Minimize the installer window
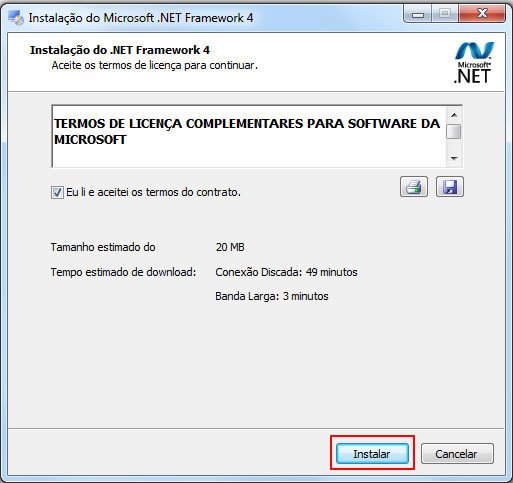This screenshot has height=483, width=513. 418,14
